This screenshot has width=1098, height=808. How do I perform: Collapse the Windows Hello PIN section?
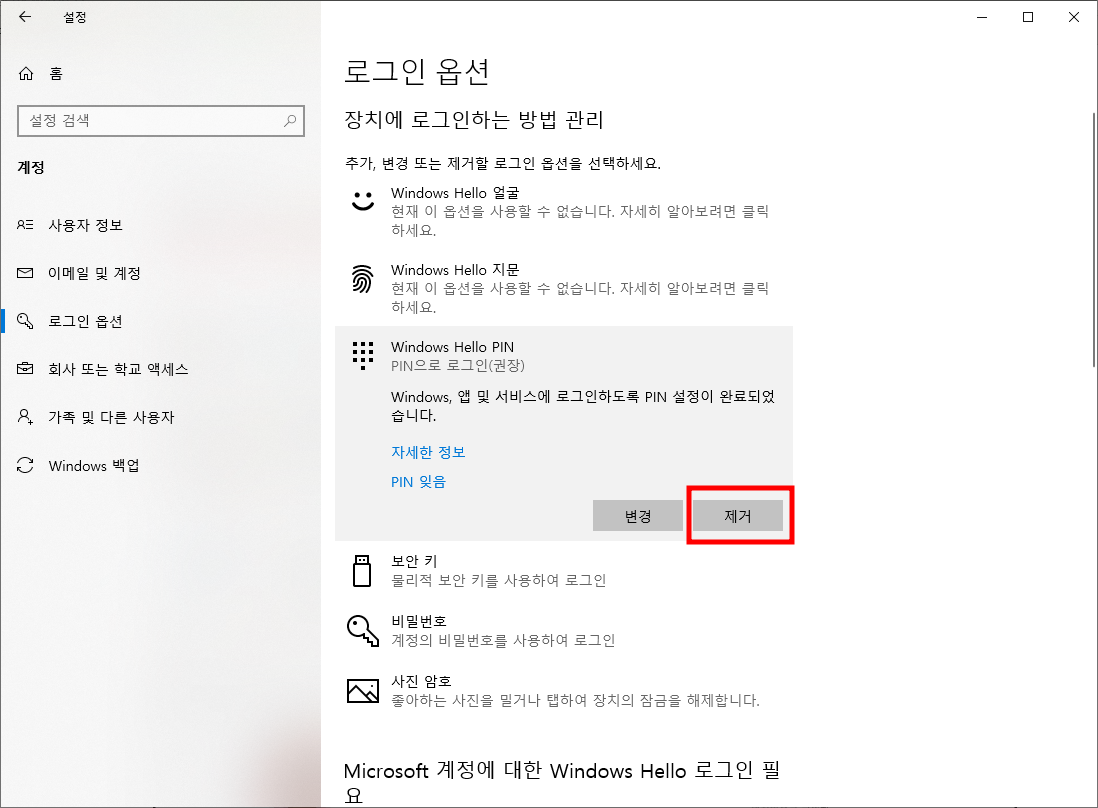564,356
